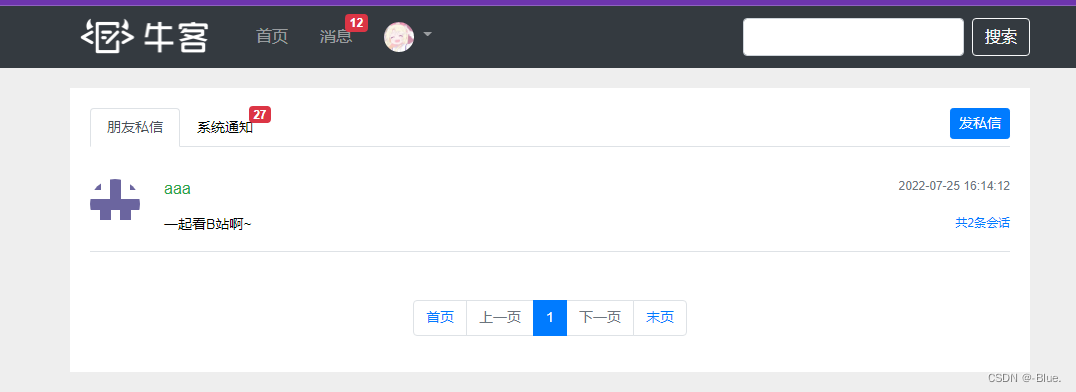Screen dimensions: 1076x392
Task: Click the timestamp 2022-07-25 16:14:12
Action: click(x=954, y=186)
